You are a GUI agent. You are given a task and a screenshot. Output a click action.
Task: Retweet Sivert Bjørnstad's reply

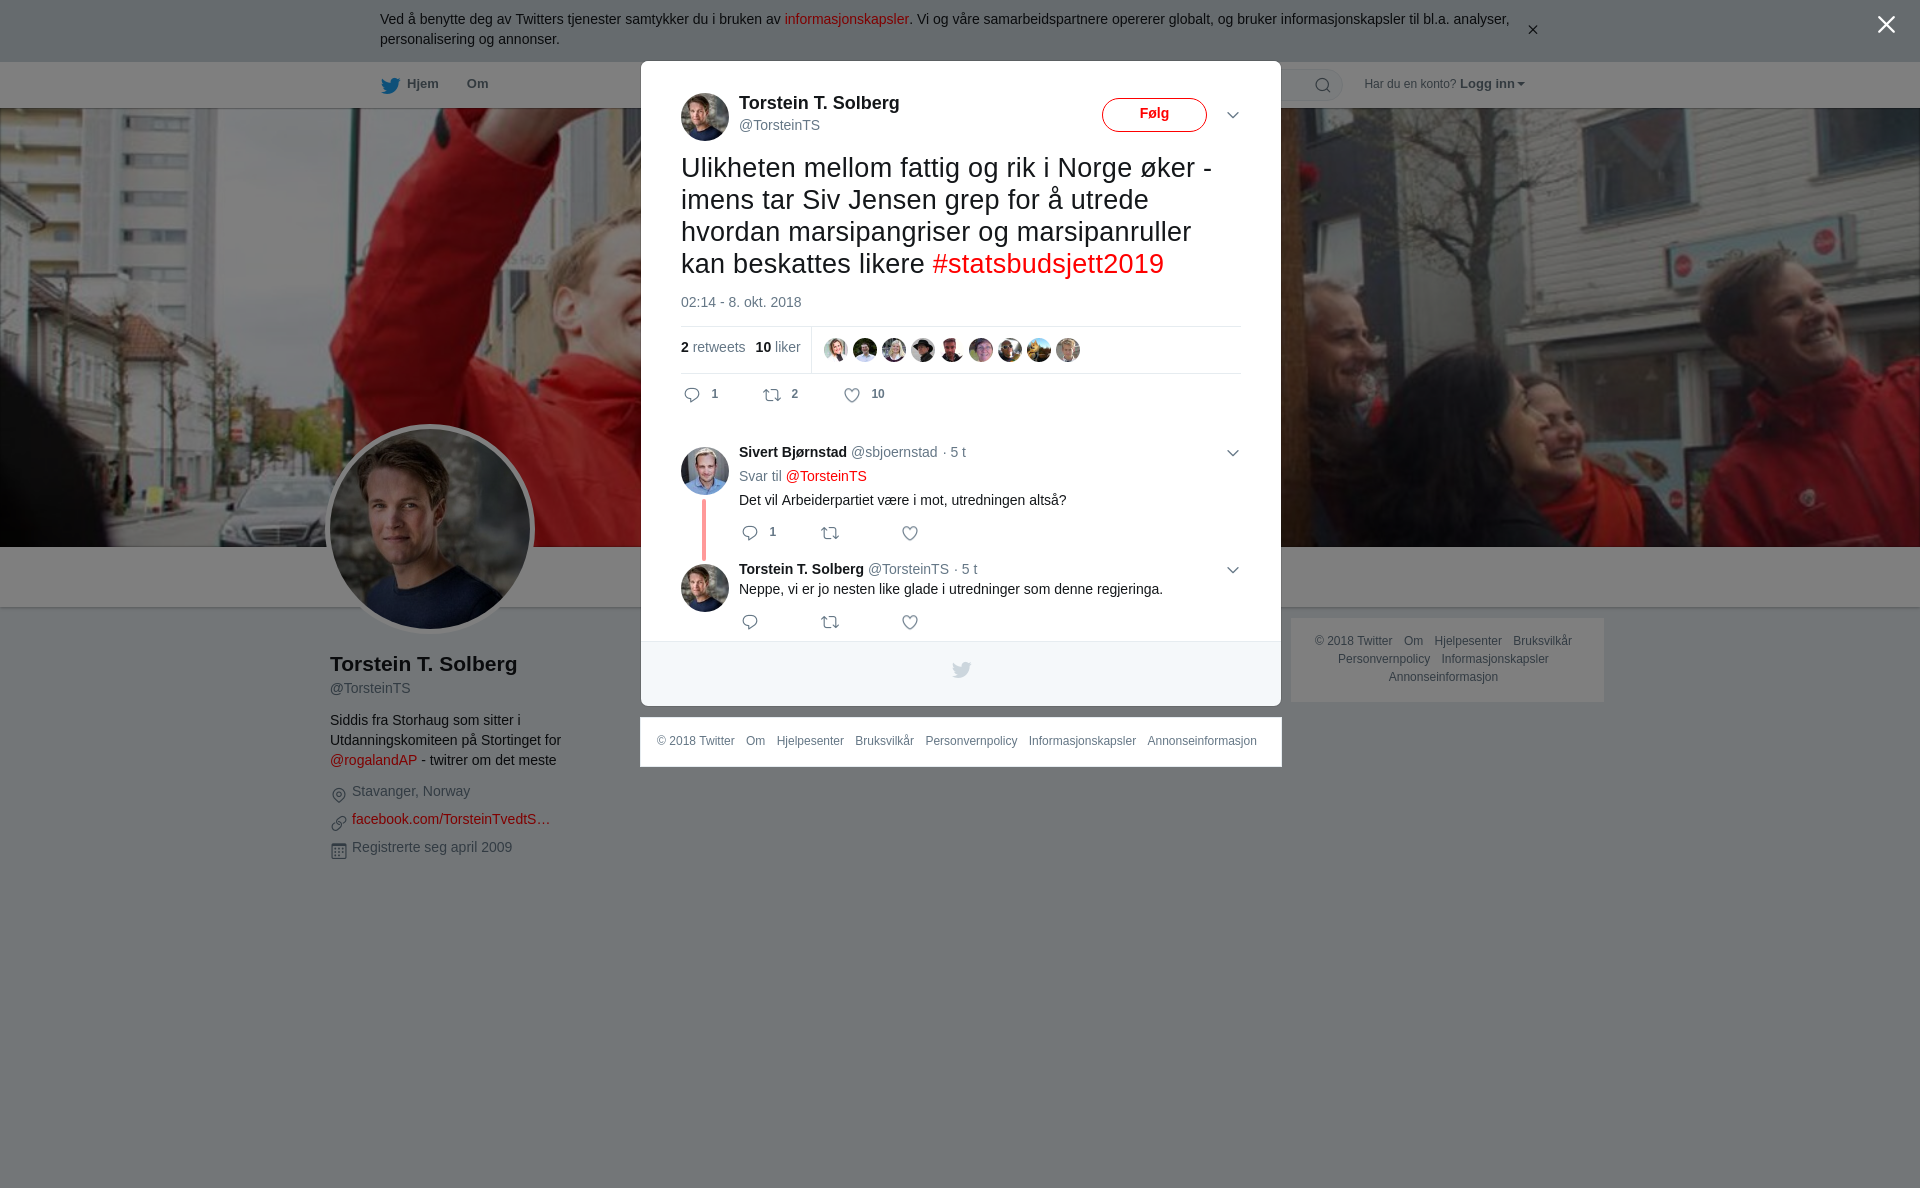(x=830, y=533)
